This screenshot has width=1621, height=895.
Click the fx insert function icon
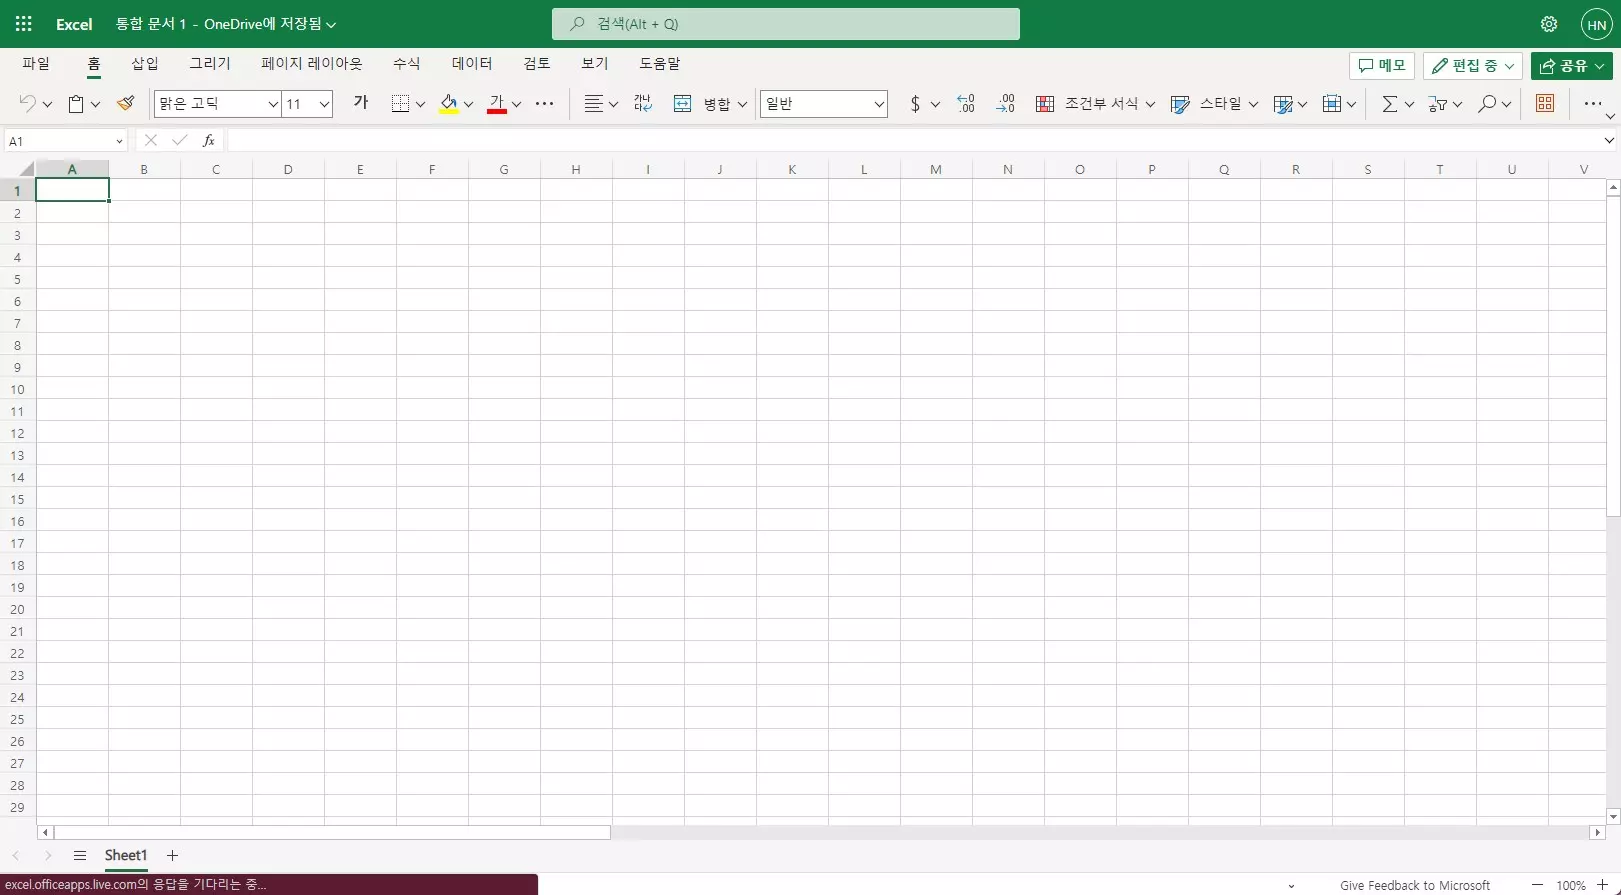click(x=208, y=141)
